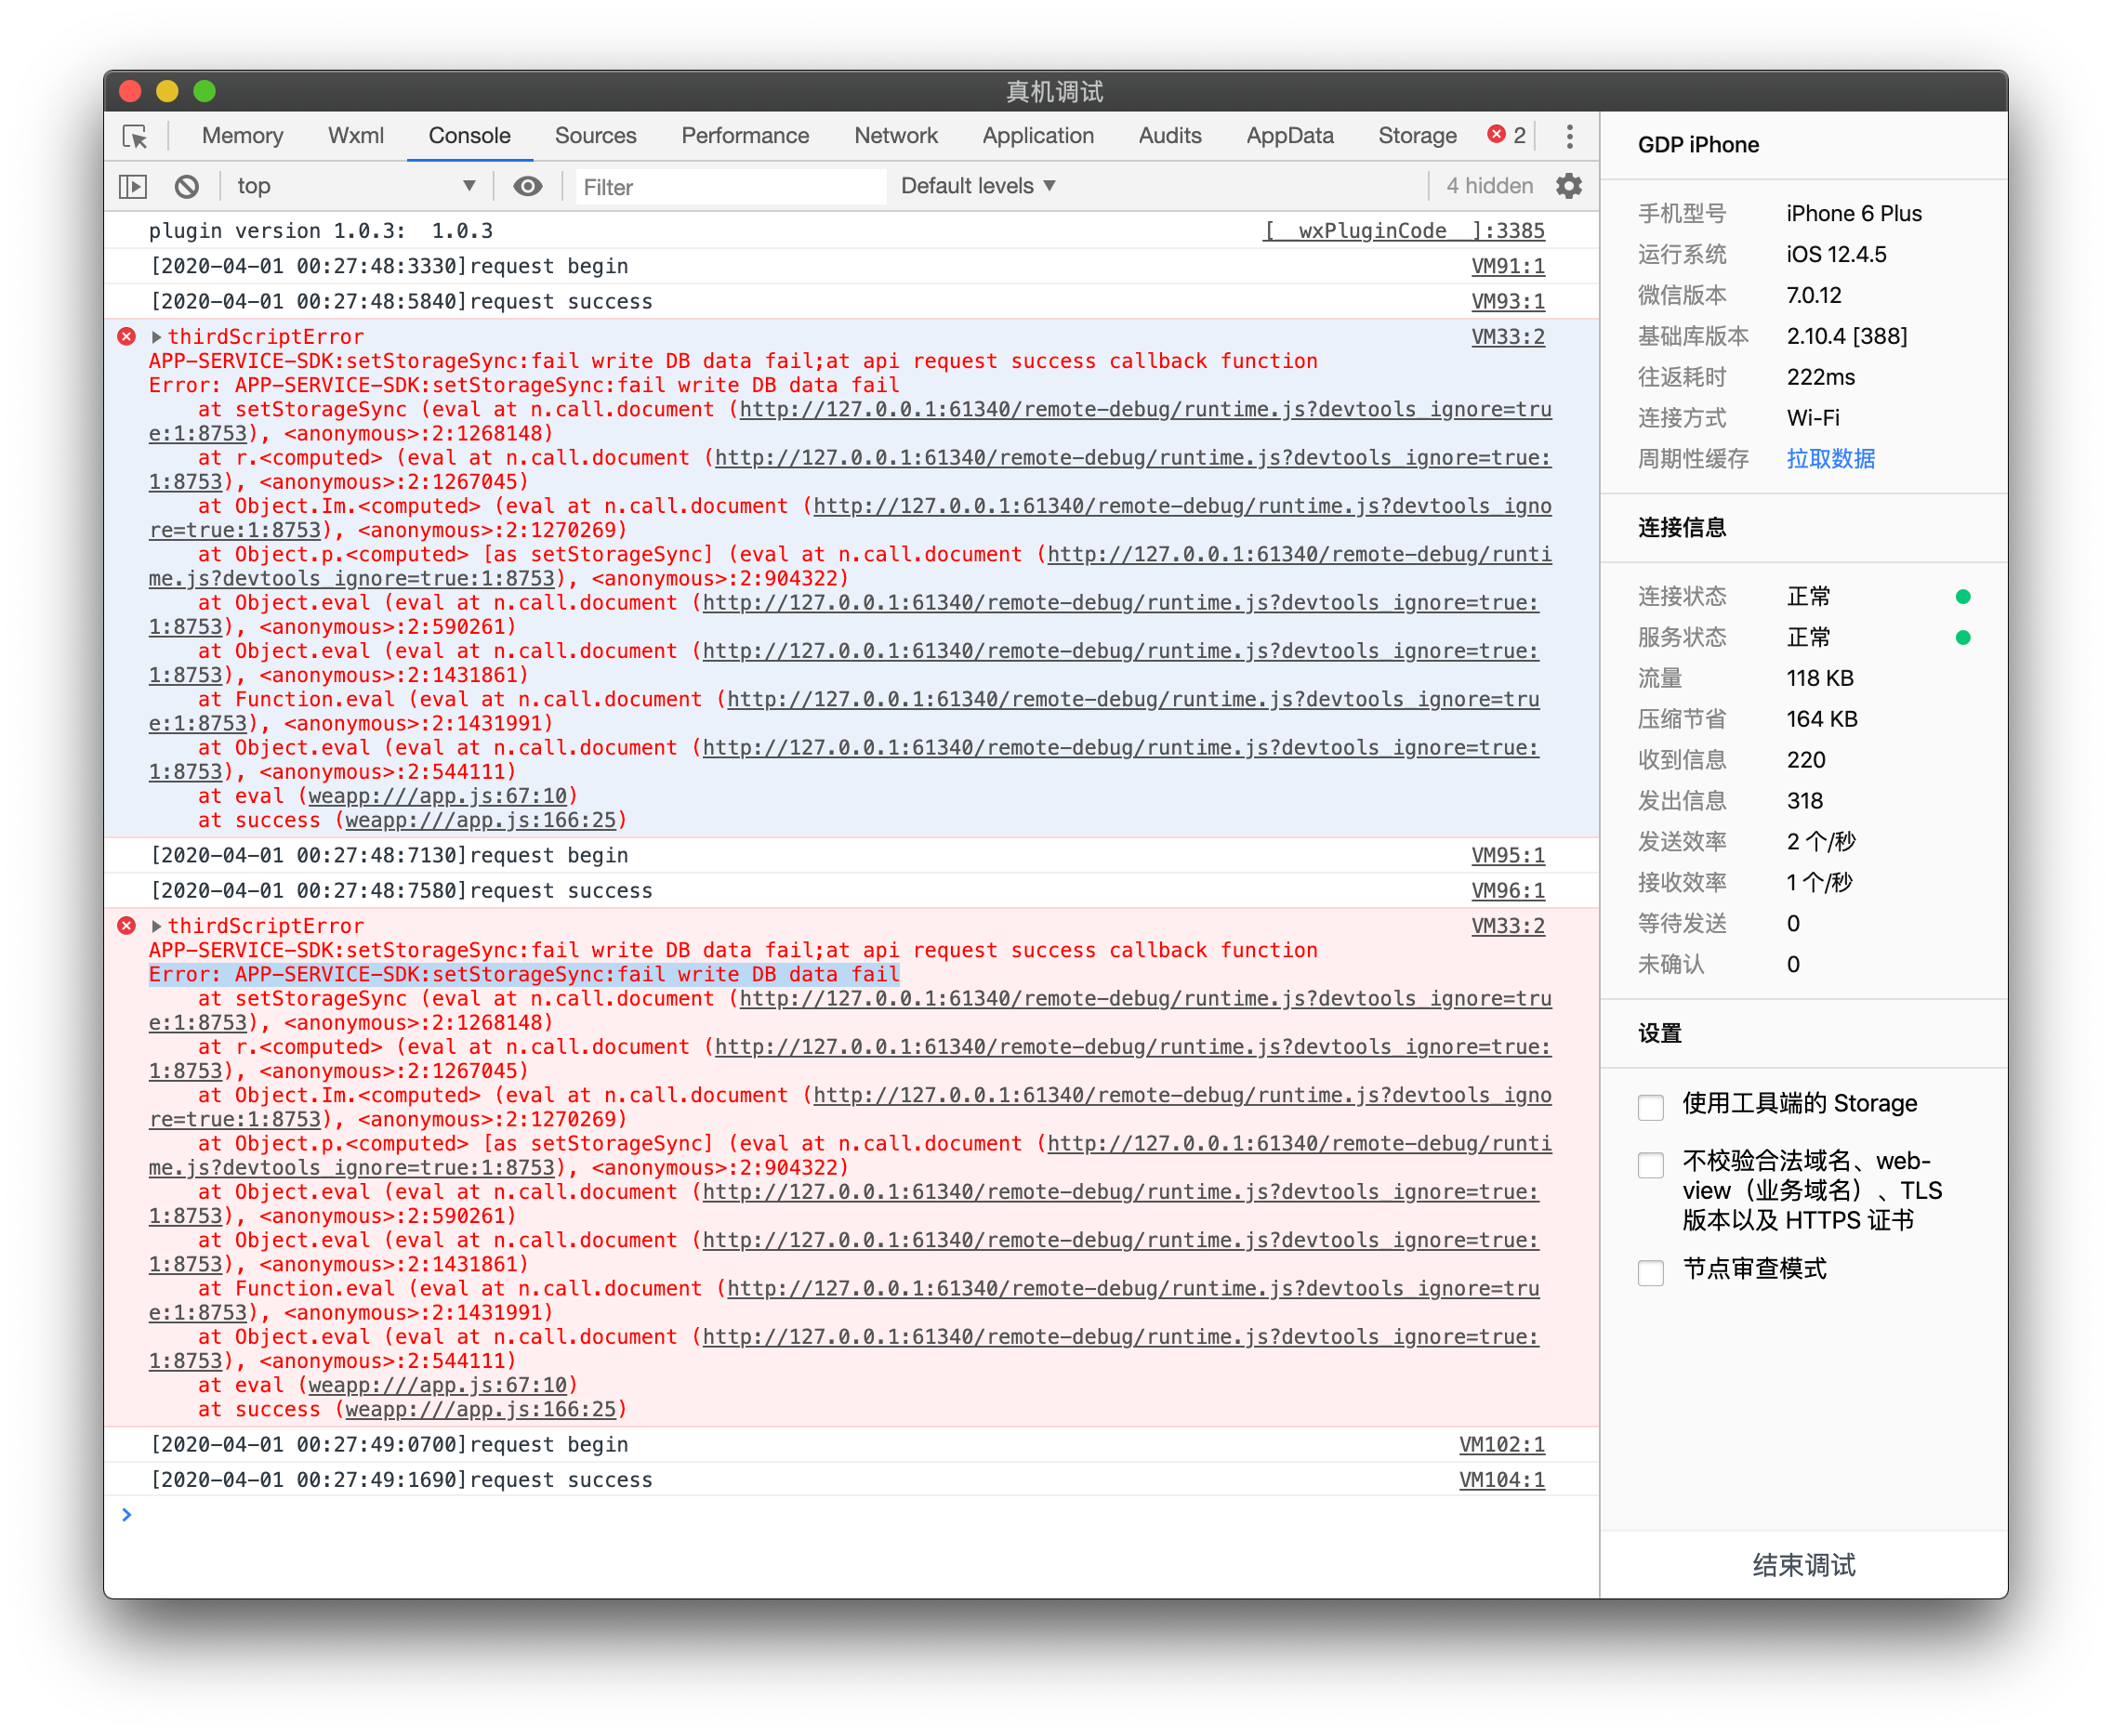Click the 结束调试 button
Screen dimensions: 2112x1736
coord(1803,1565)
